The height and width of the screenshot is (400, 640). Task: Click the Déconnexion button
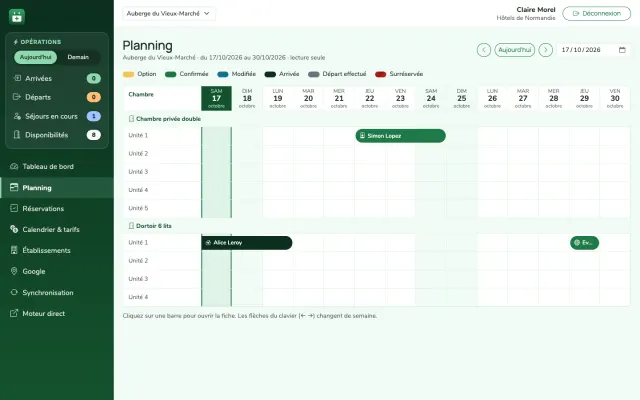pos(596,13)
